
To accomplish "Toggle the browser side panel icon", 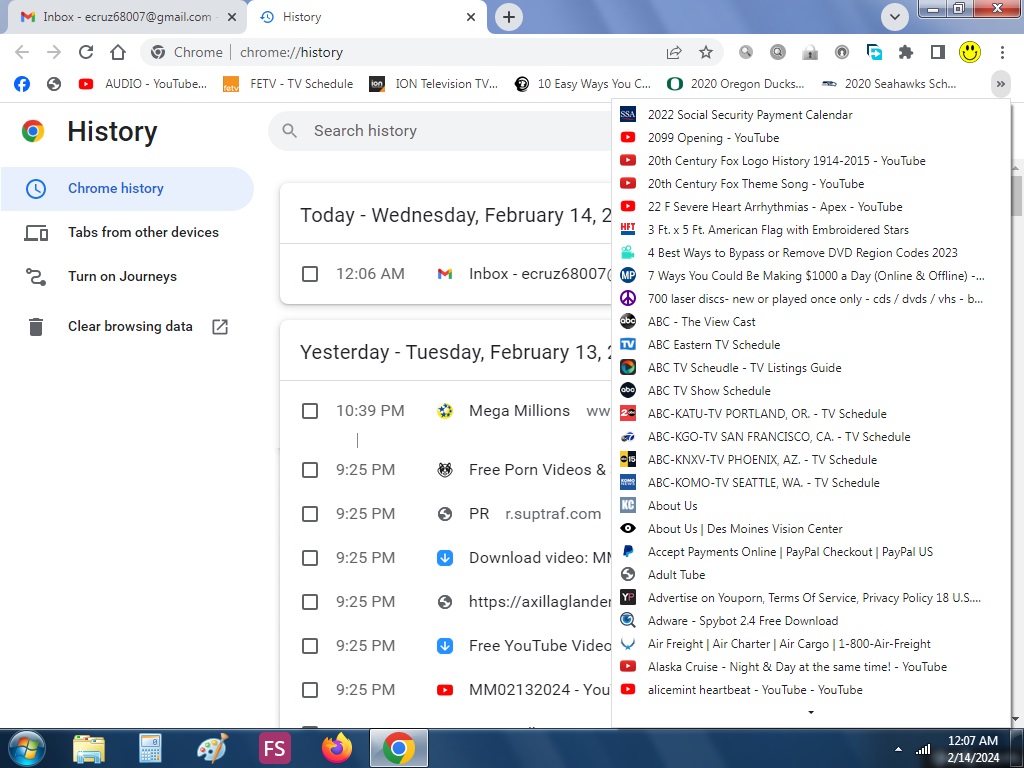I will pos(938,52).
